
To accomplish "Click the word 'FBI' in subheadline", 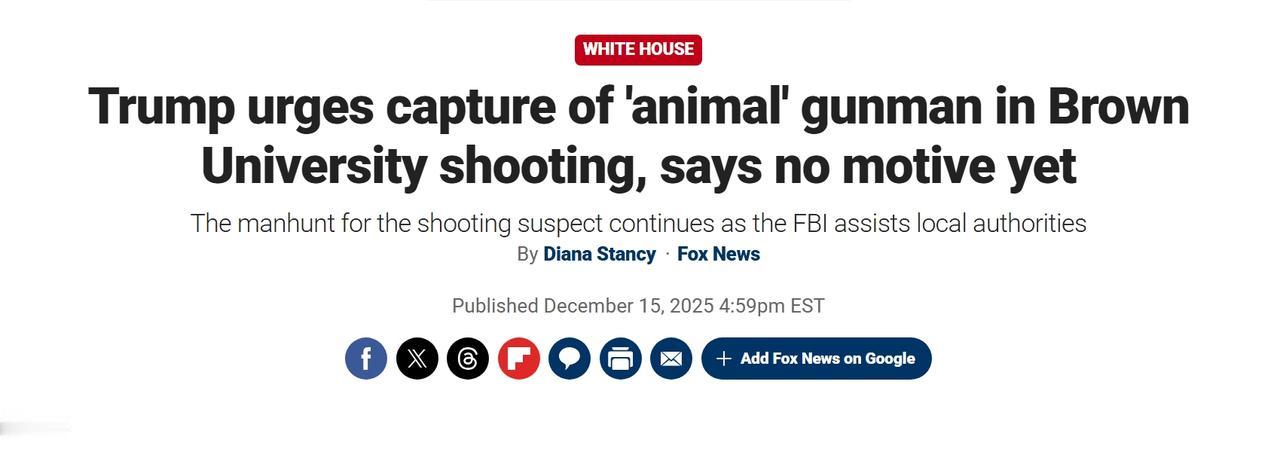I will tap(810, 223).
